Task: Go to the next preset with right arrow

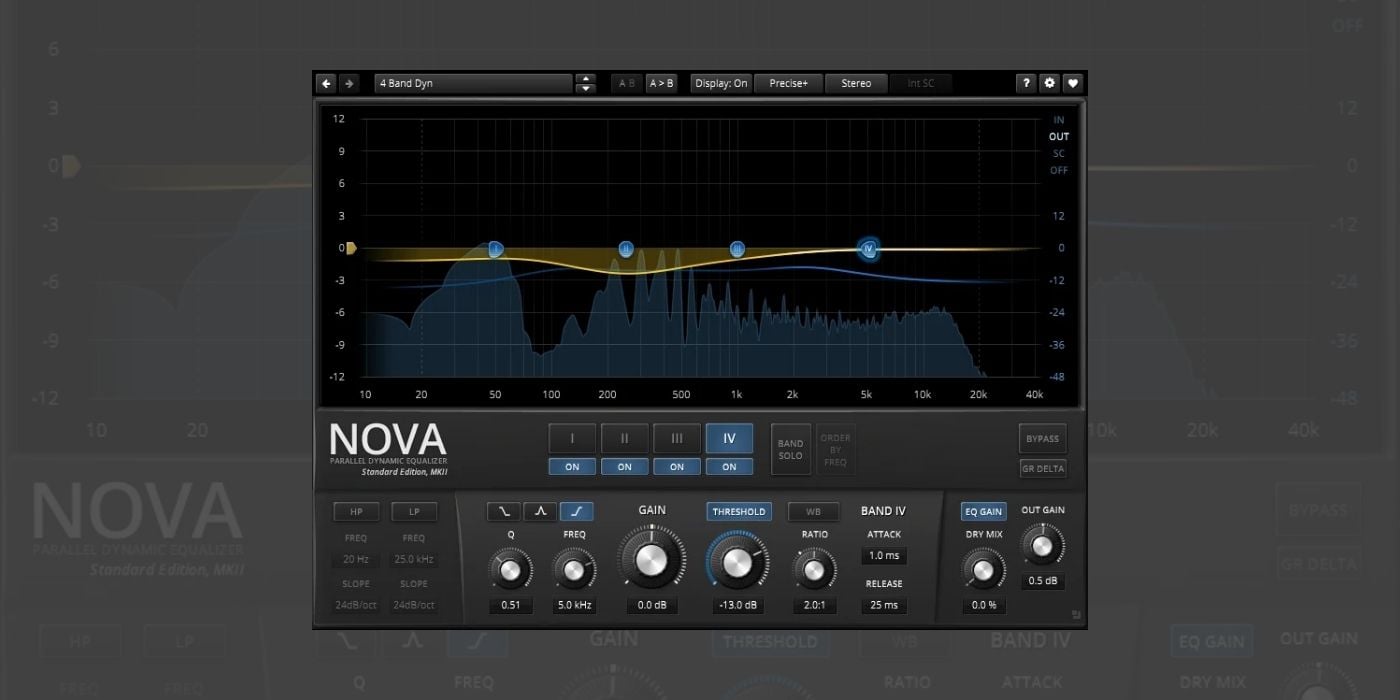Action: [x=348, y=83]
